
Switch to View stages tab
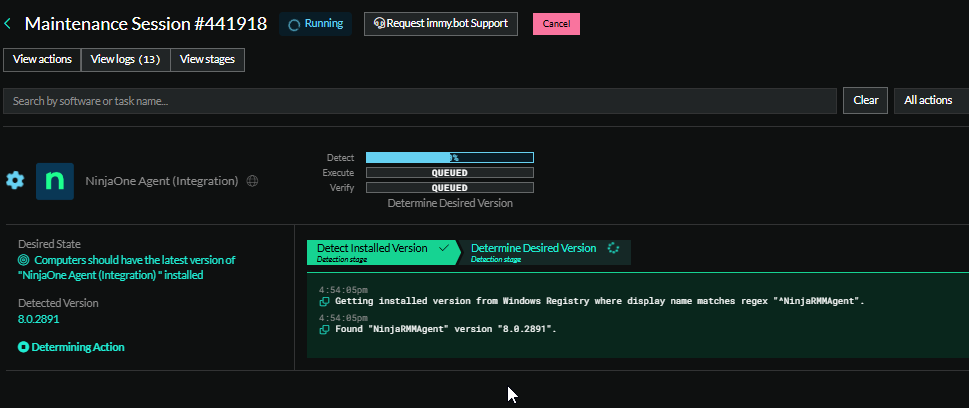[207, 60]
